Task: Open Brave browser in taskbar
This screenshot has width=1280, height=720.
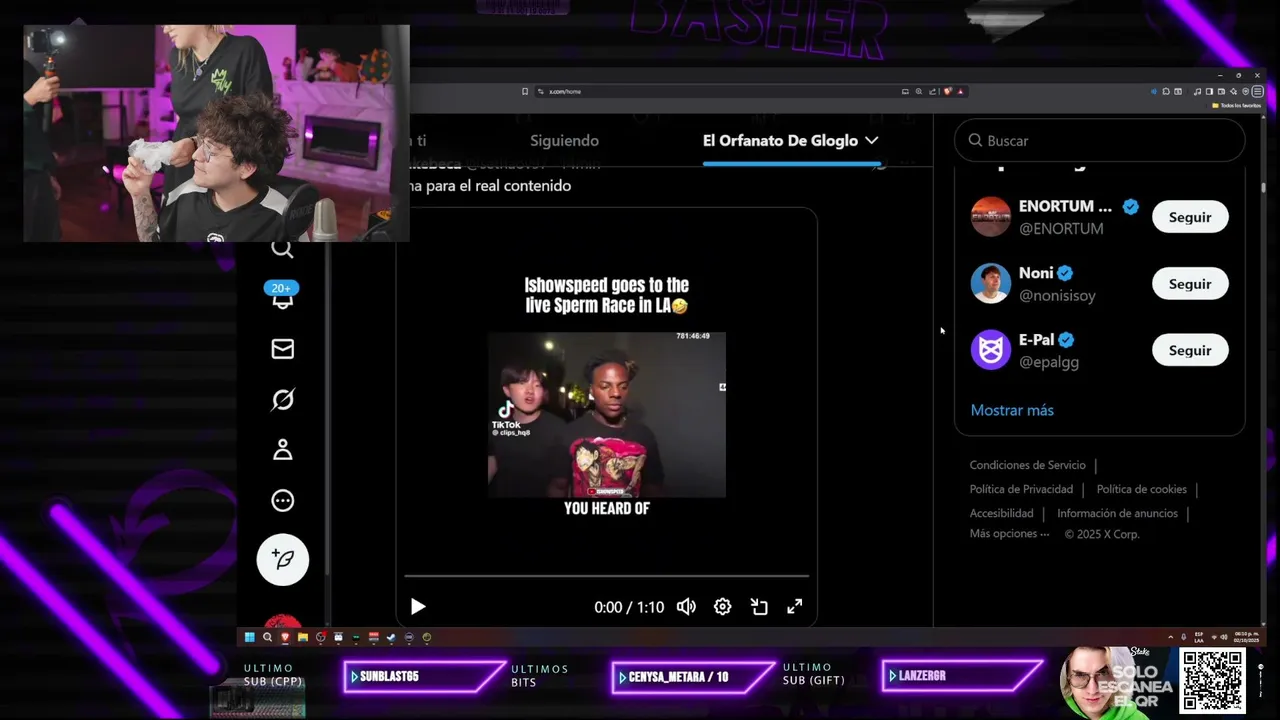Action: pyautogui.click(x=285, y=637)
